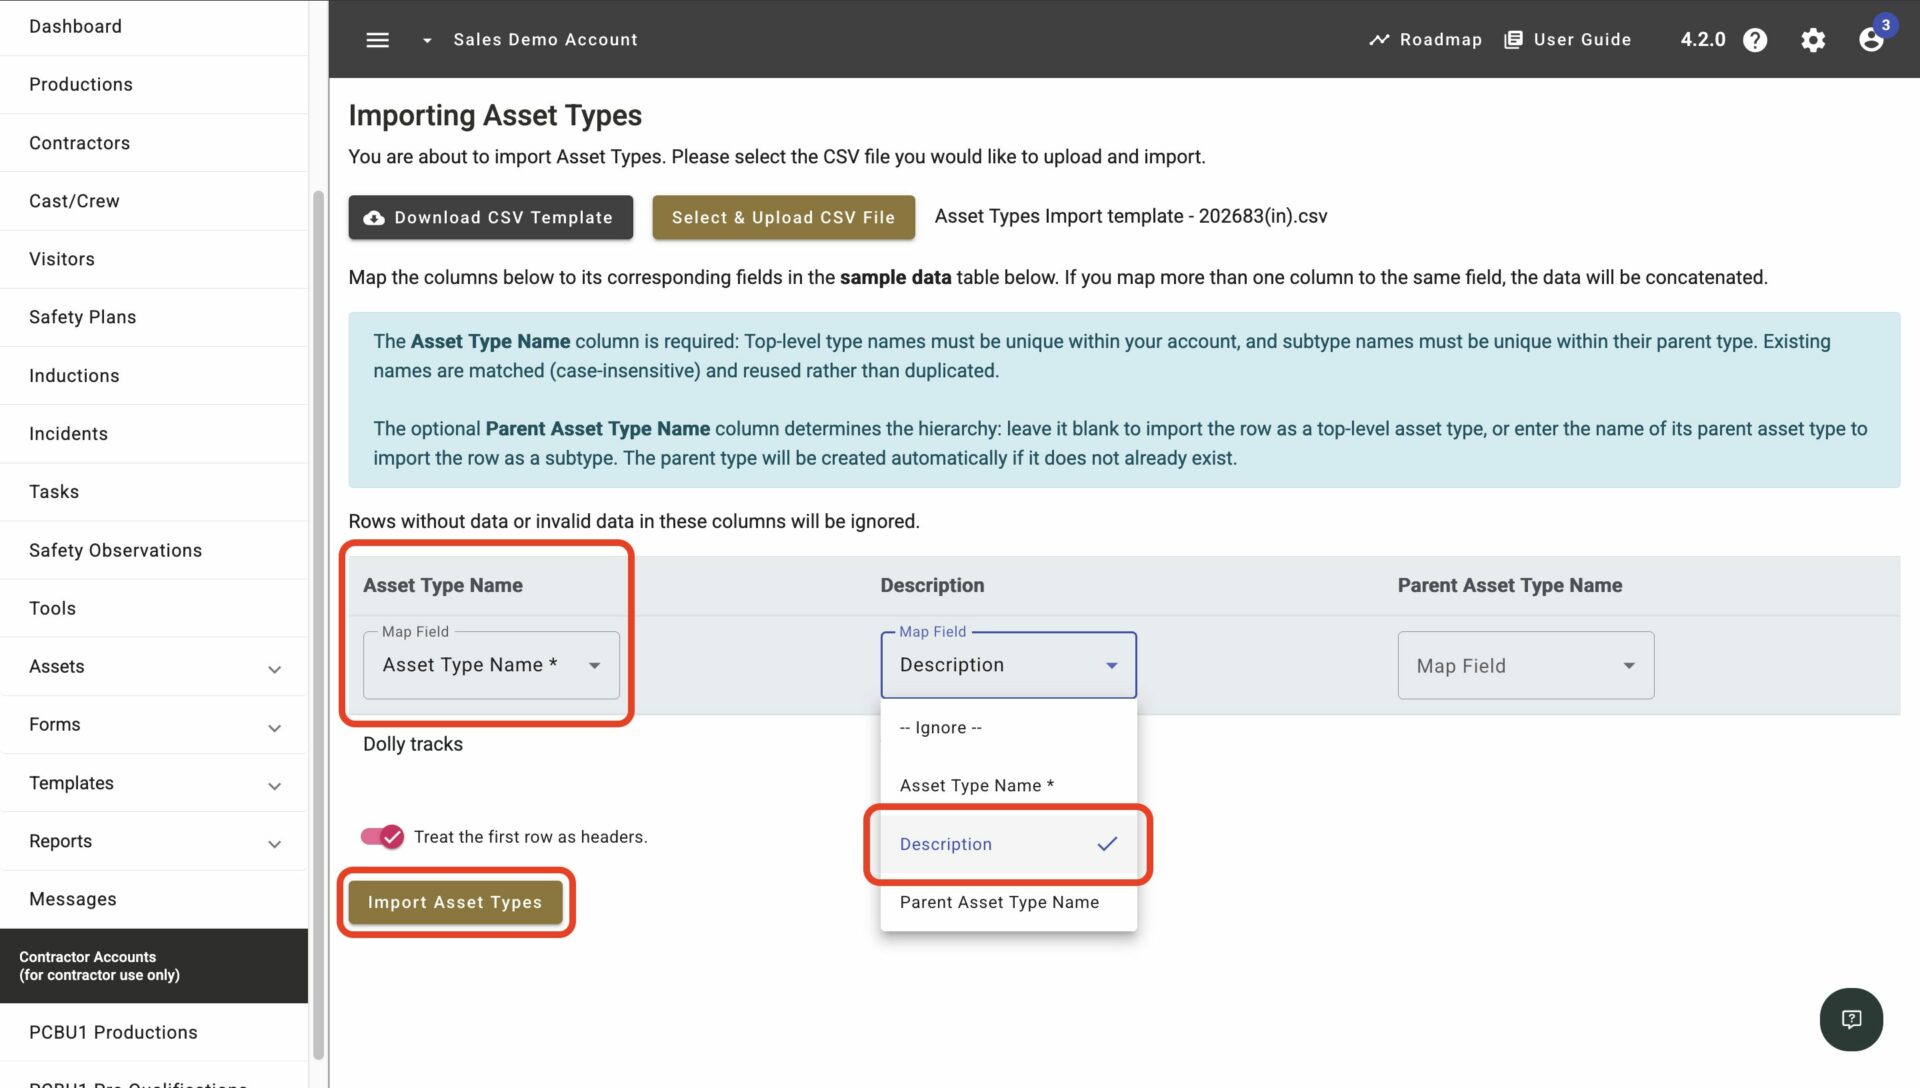Open the settings gear icon
The height and width of the screenshot is (1088, 1920).
click(x=1813, y=40)
